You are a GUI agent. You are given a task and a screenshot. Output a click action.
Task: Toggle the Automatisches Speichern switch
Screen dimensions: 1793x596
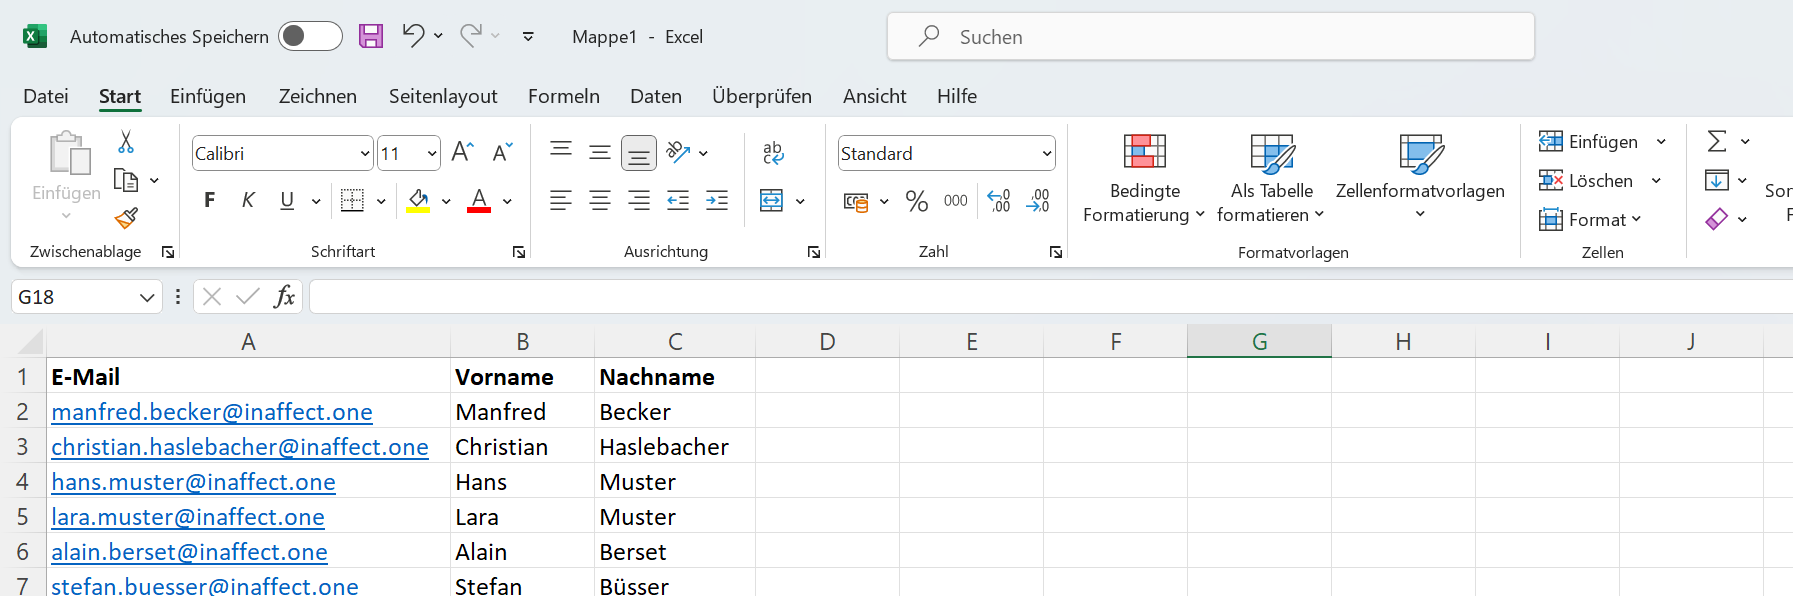[310, 37]
